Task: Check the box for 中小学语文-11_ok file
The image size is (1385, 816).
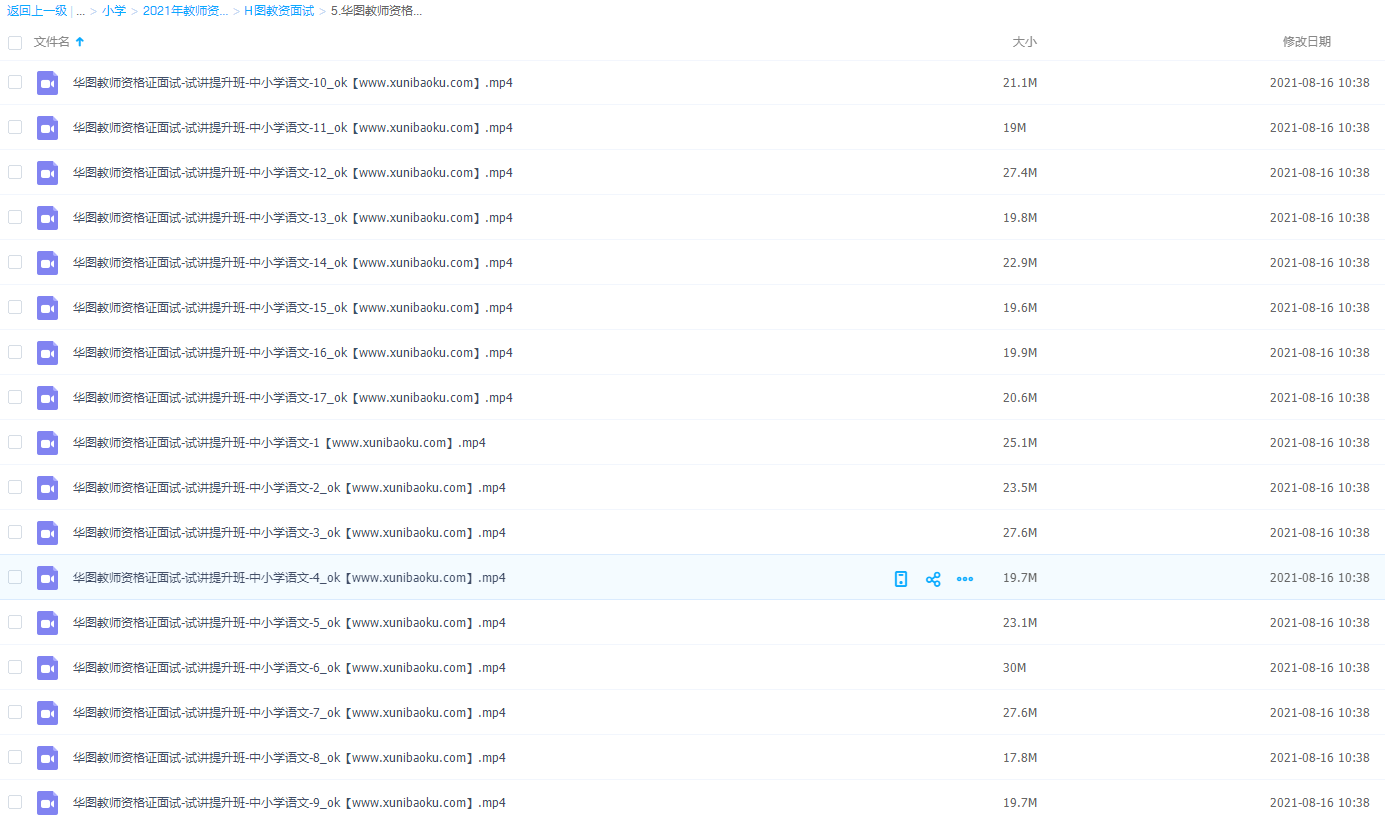Action: 15,127
